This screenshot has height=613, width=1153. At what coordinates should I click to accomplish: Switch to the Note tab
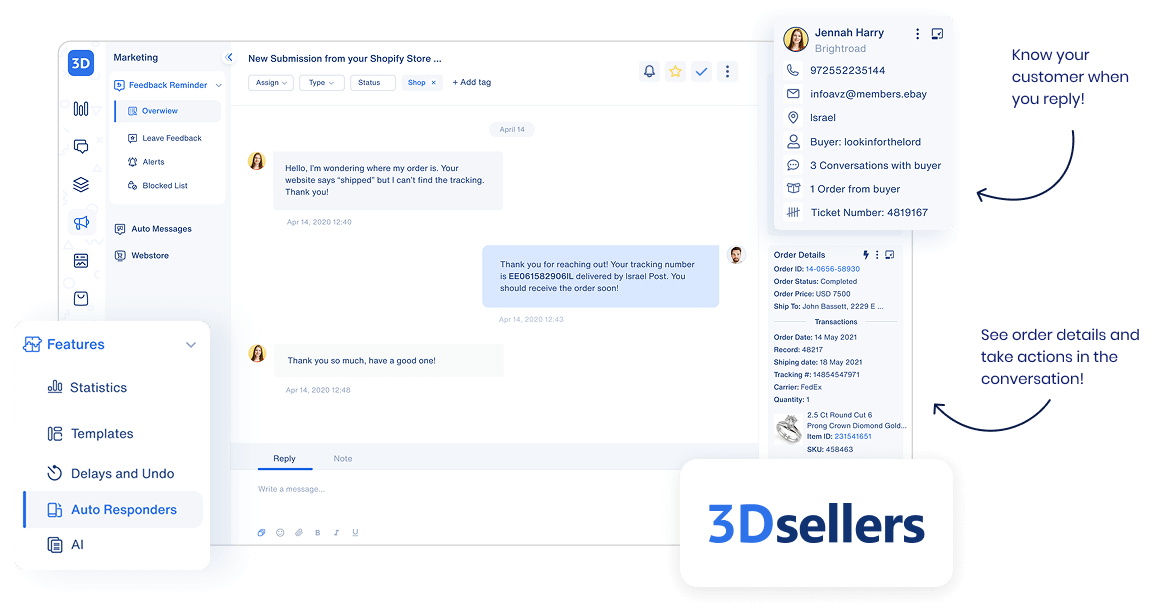343,459
